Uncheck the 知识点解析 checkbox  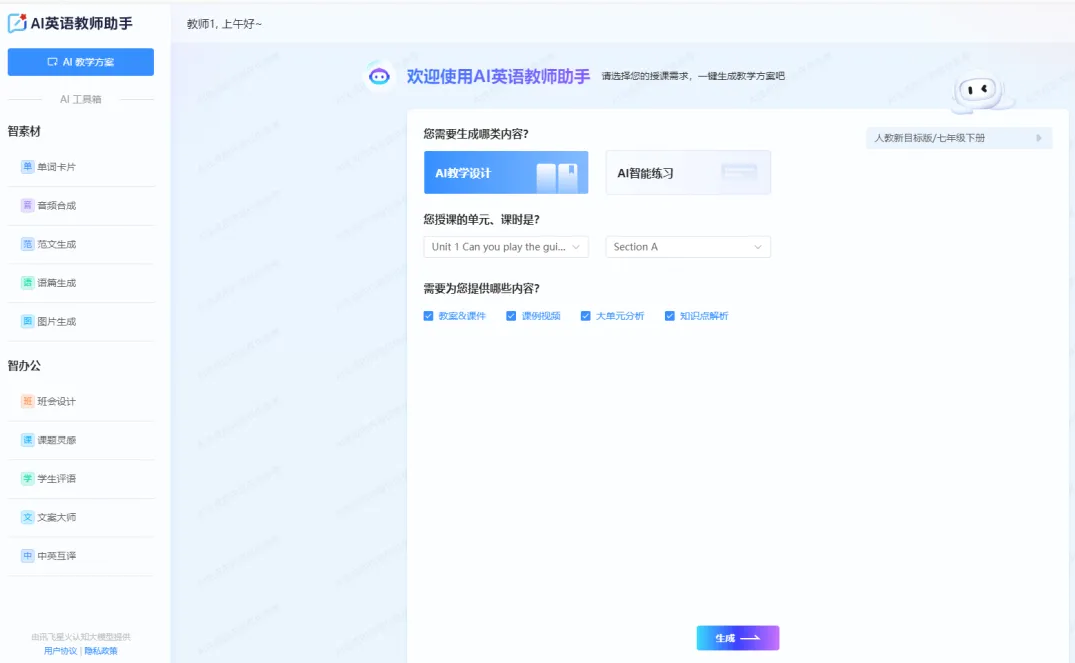(x=670, y=316)
